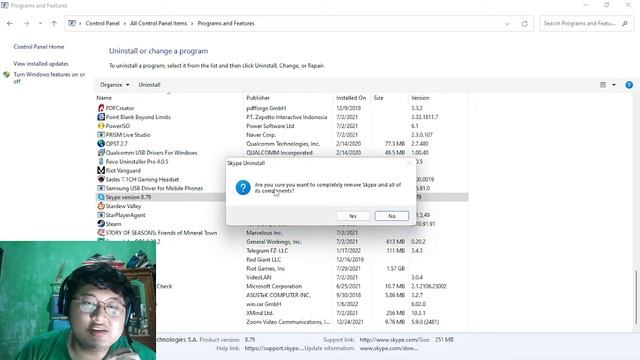The image size is (640, 360).
Task: Close the Skype Uninstall dialog
Action: 409,163
